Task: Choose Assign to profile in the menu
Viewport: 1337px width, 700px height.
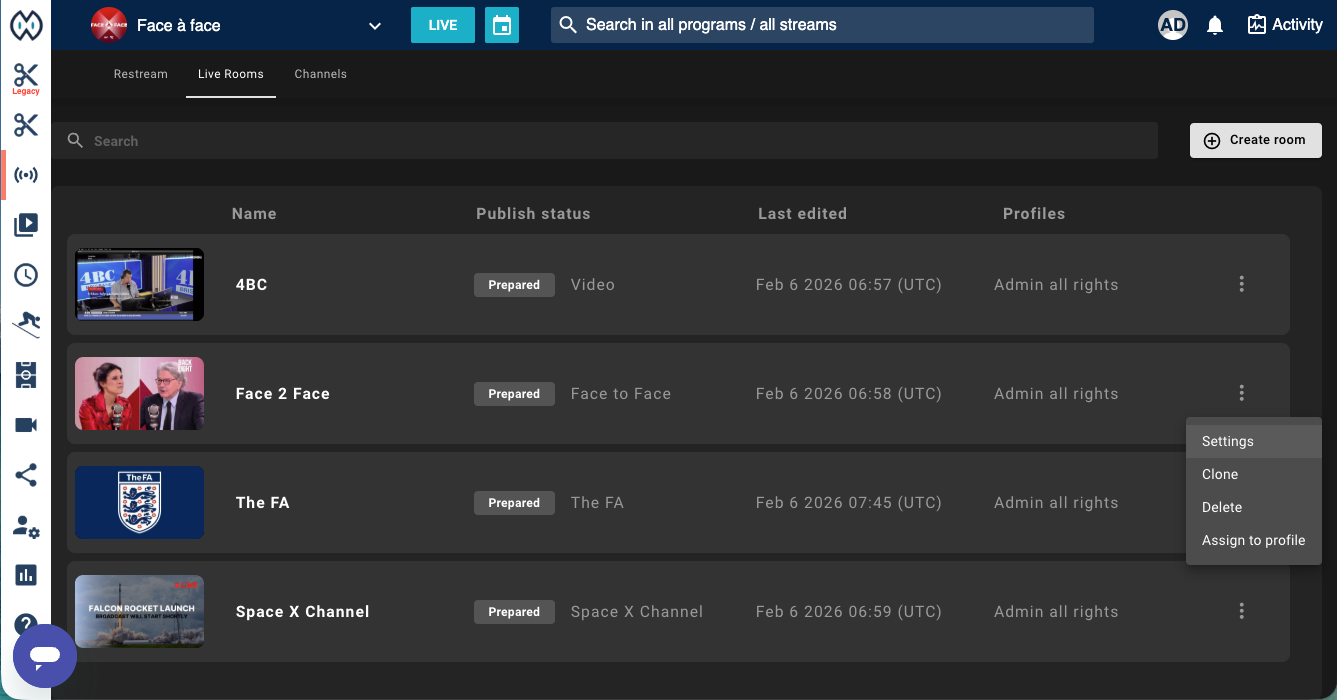Action: (1254, 540)
